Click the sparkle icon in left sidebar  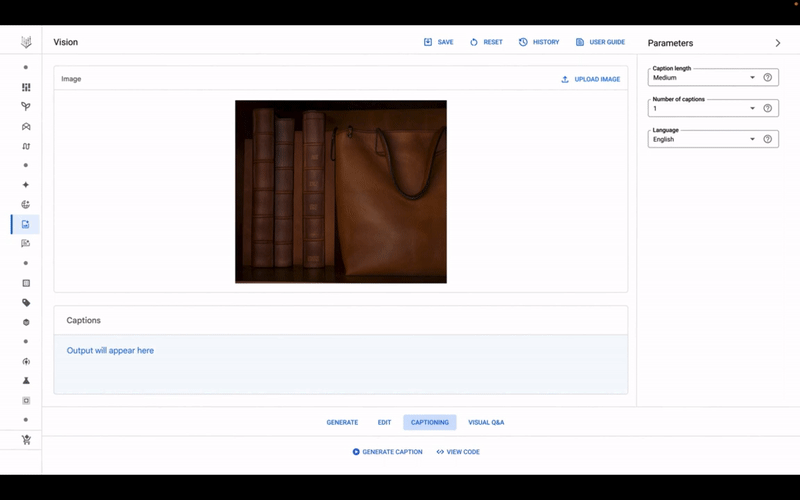26,185
